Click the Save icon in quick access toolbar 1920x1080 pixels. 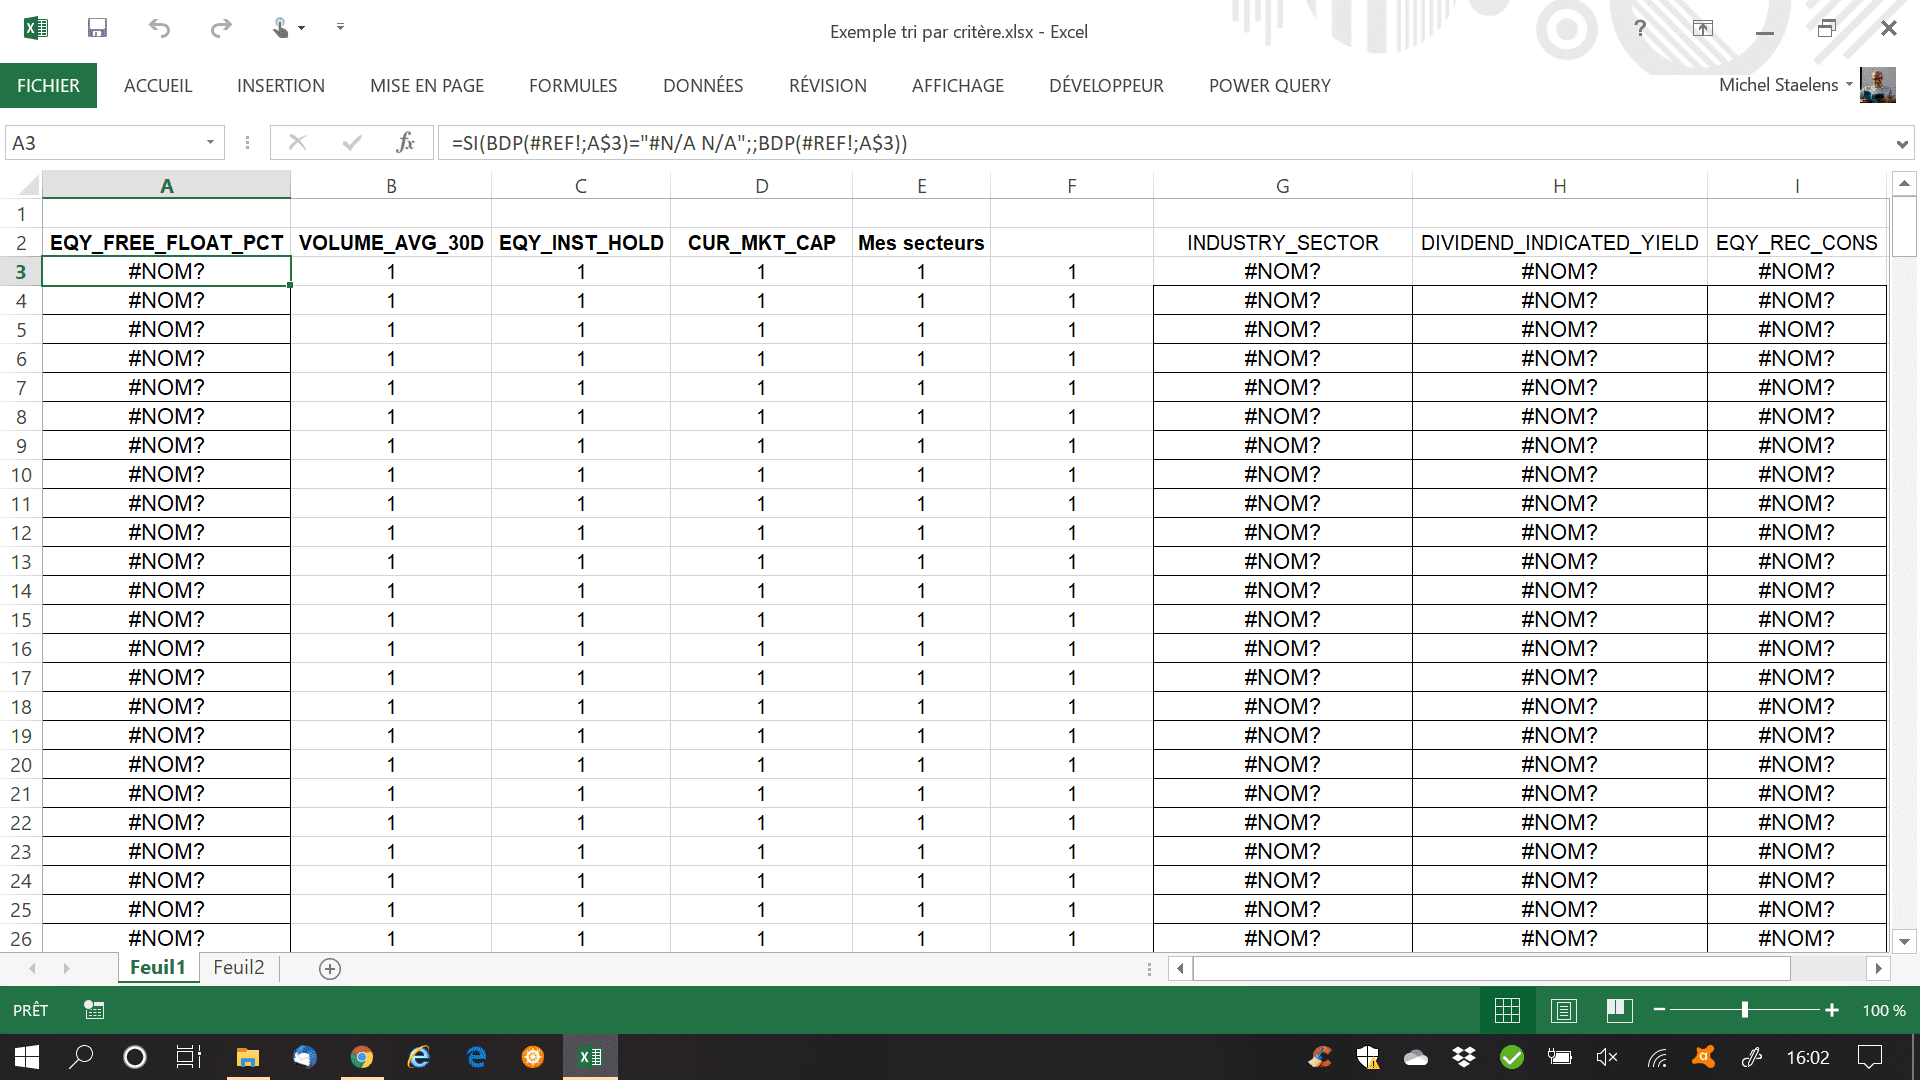97,28
